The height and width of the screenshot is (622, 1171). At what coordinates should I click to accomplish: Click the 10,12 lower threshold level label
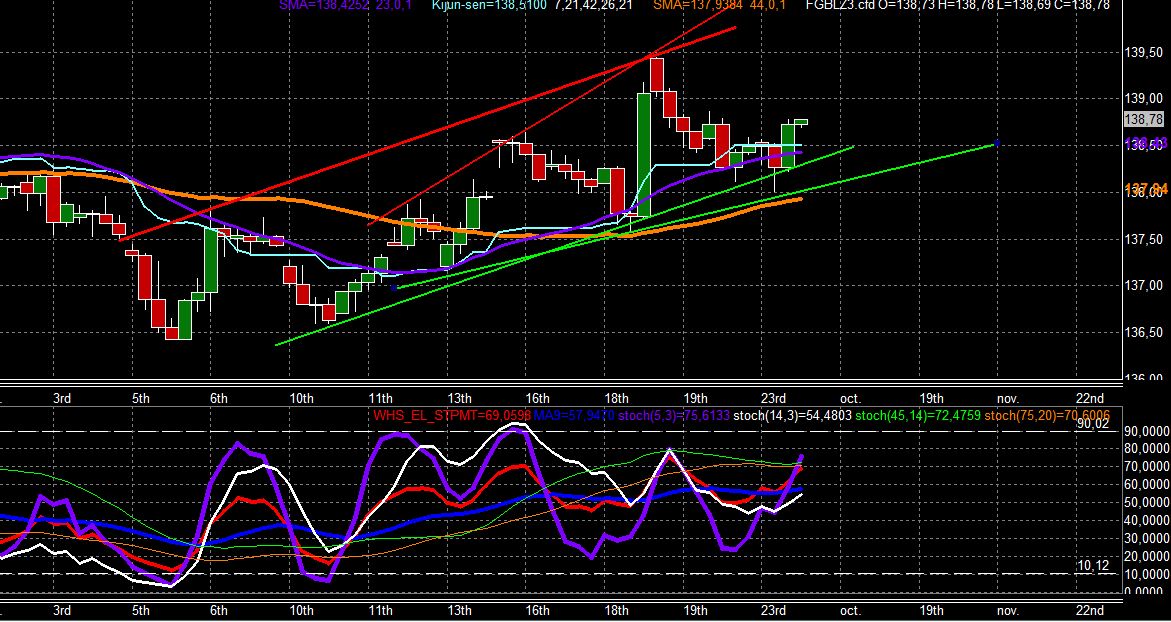click(x=1093, y=565)
